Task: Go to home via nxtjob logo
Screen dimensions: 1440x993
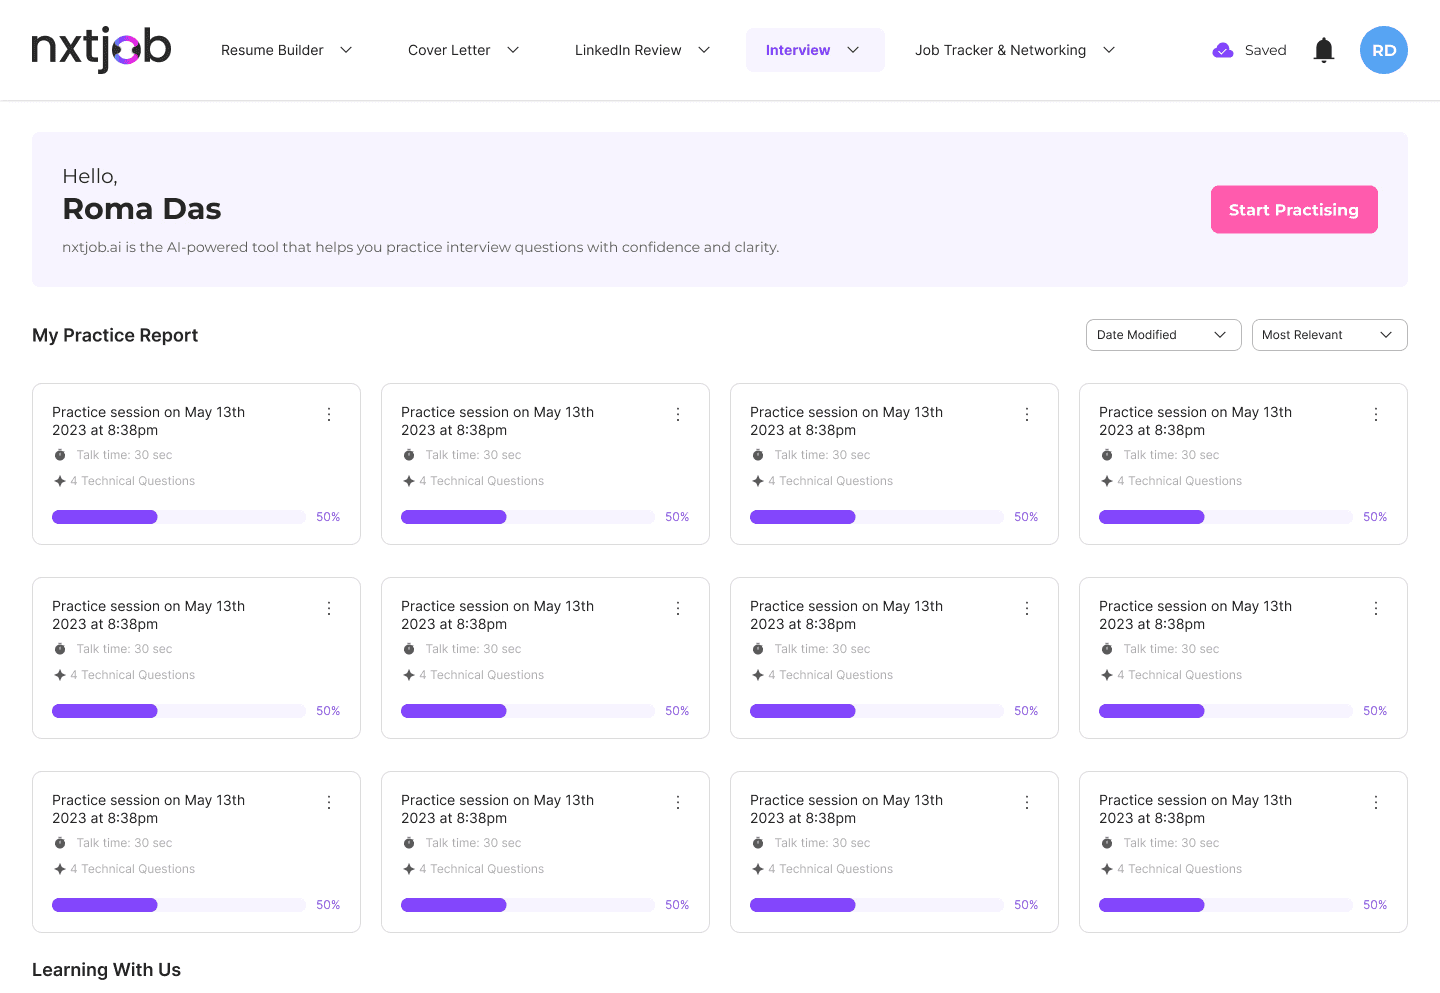Action: [x=101, y=50]
